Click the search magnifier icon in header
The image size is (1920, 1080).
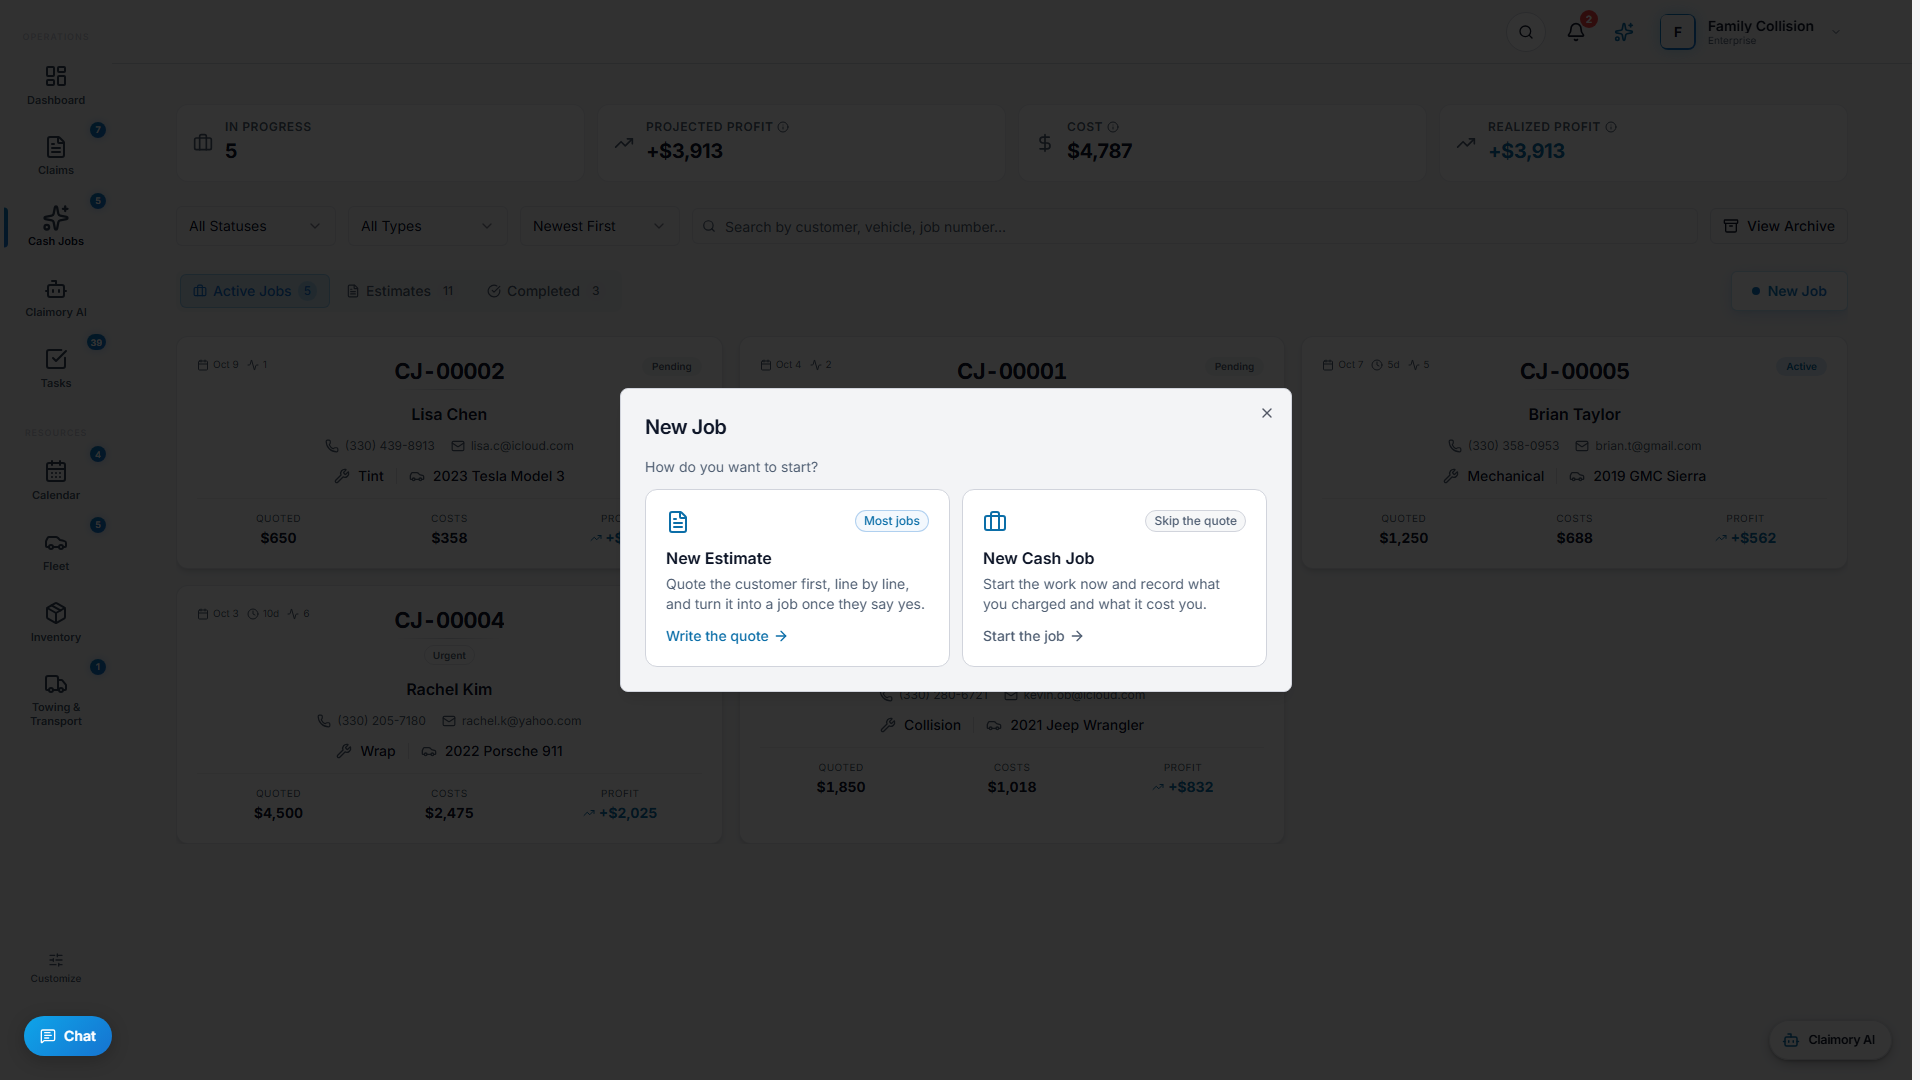(x=1526, y=32)
